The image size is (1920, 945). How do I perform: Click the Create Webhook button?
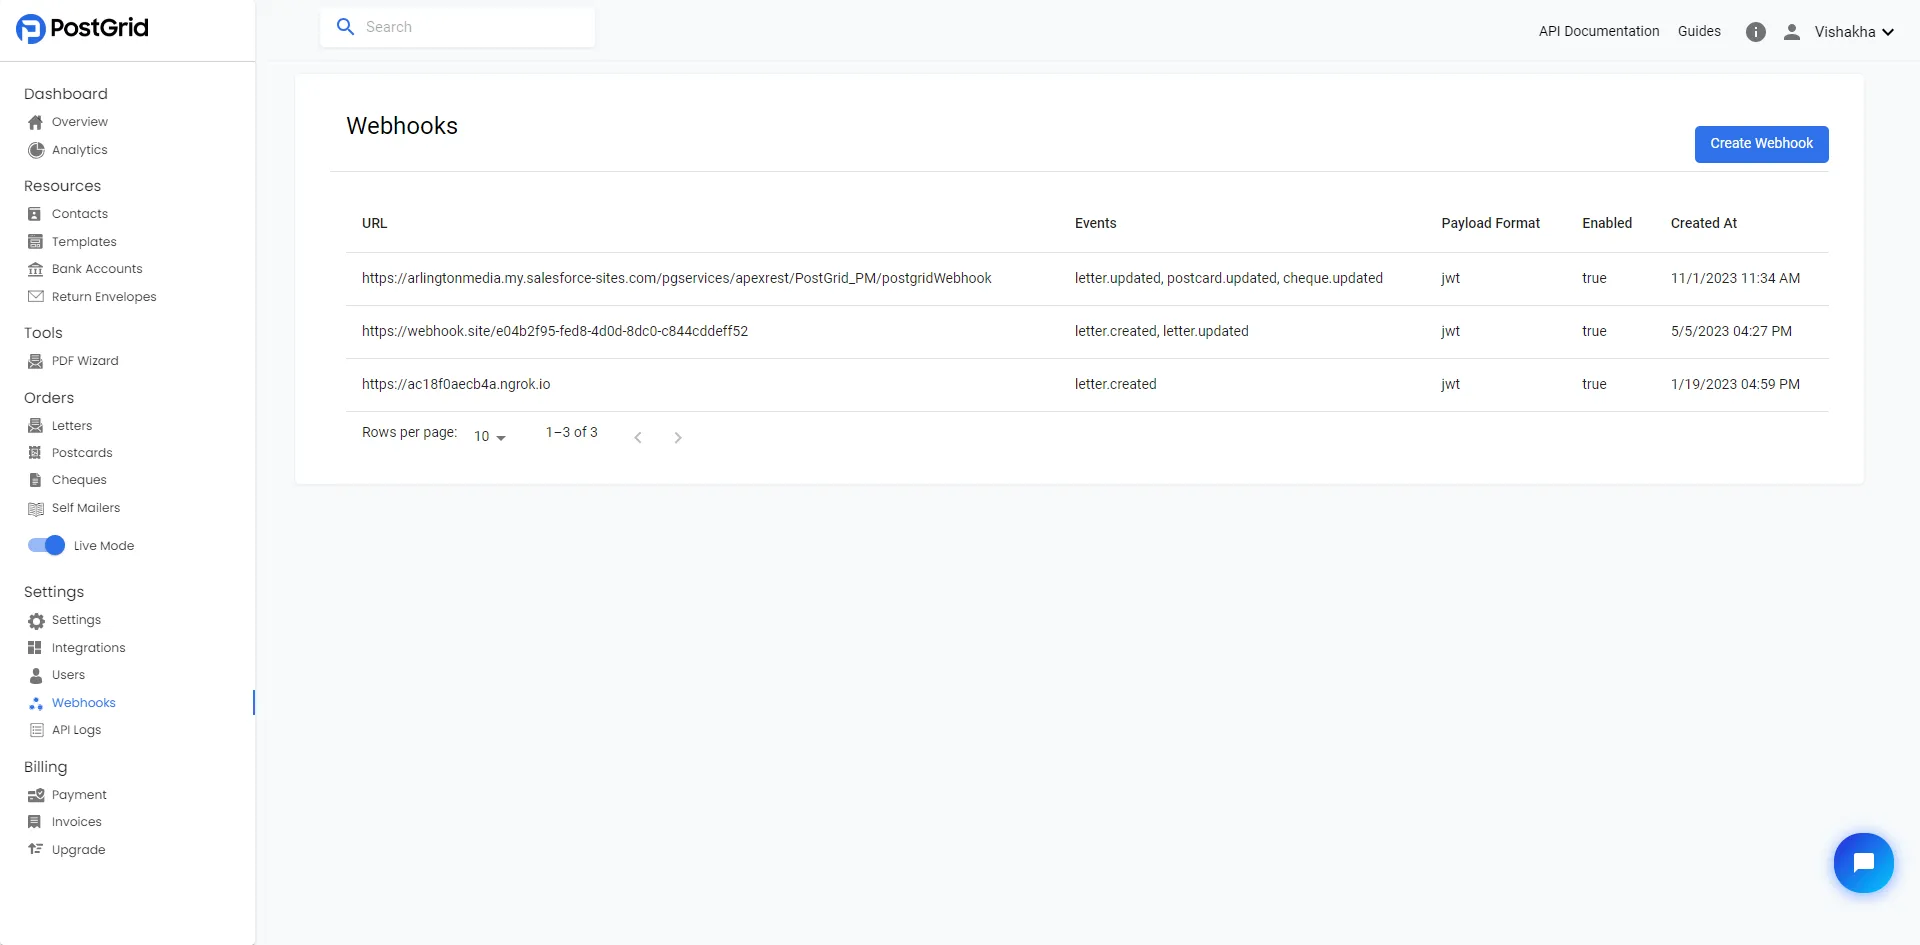tap(1761, 144)
